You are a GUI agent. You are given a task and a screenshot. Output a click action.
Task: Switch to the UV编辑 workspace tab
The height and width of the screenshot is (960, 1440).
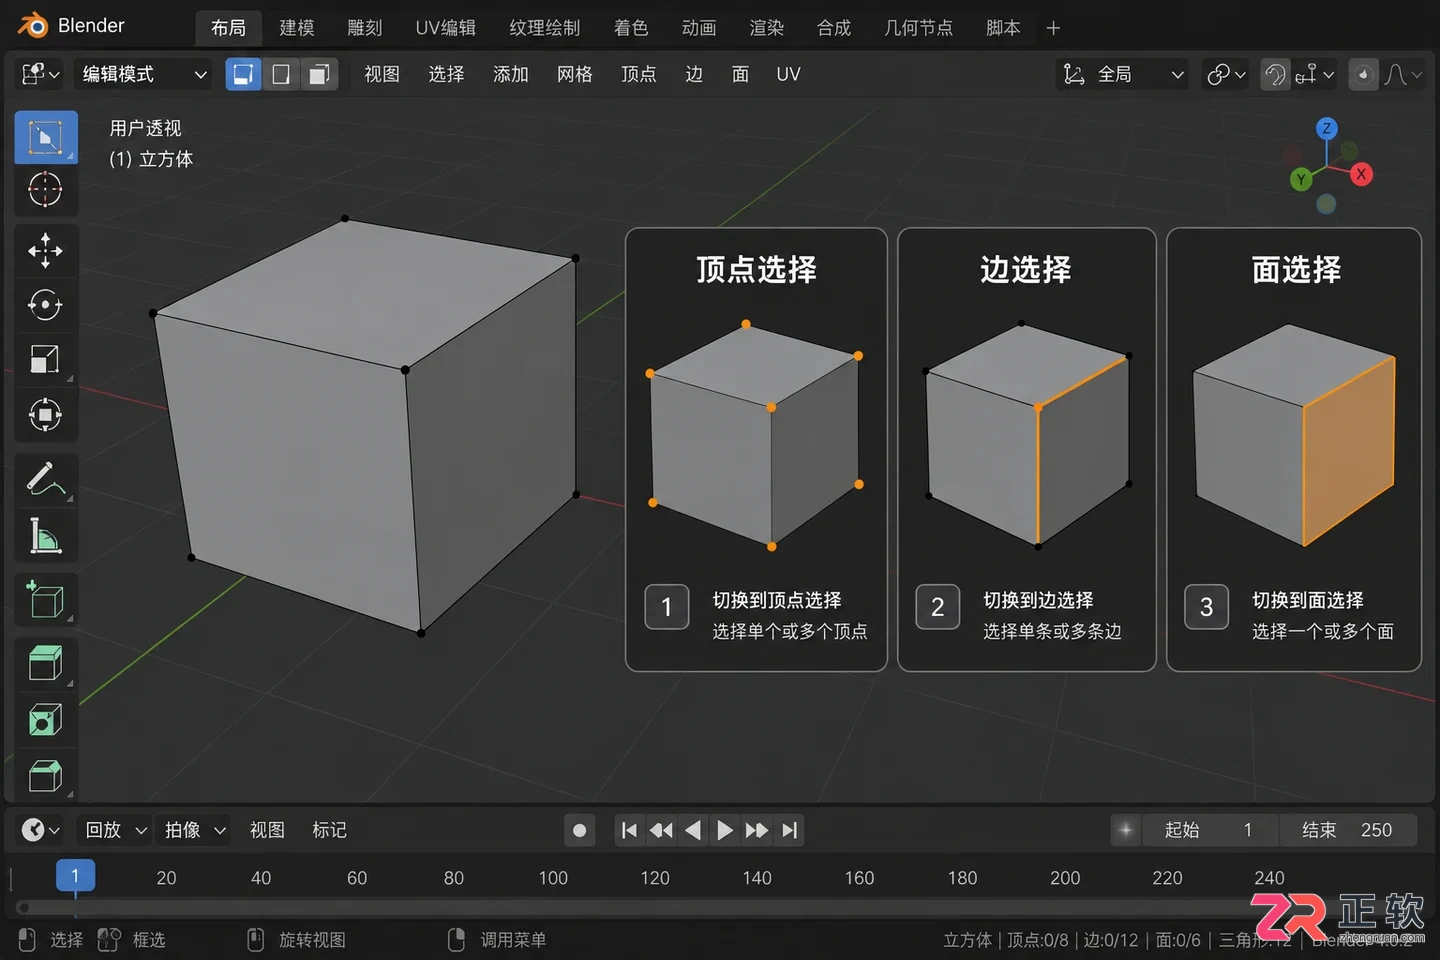point(446,28)
